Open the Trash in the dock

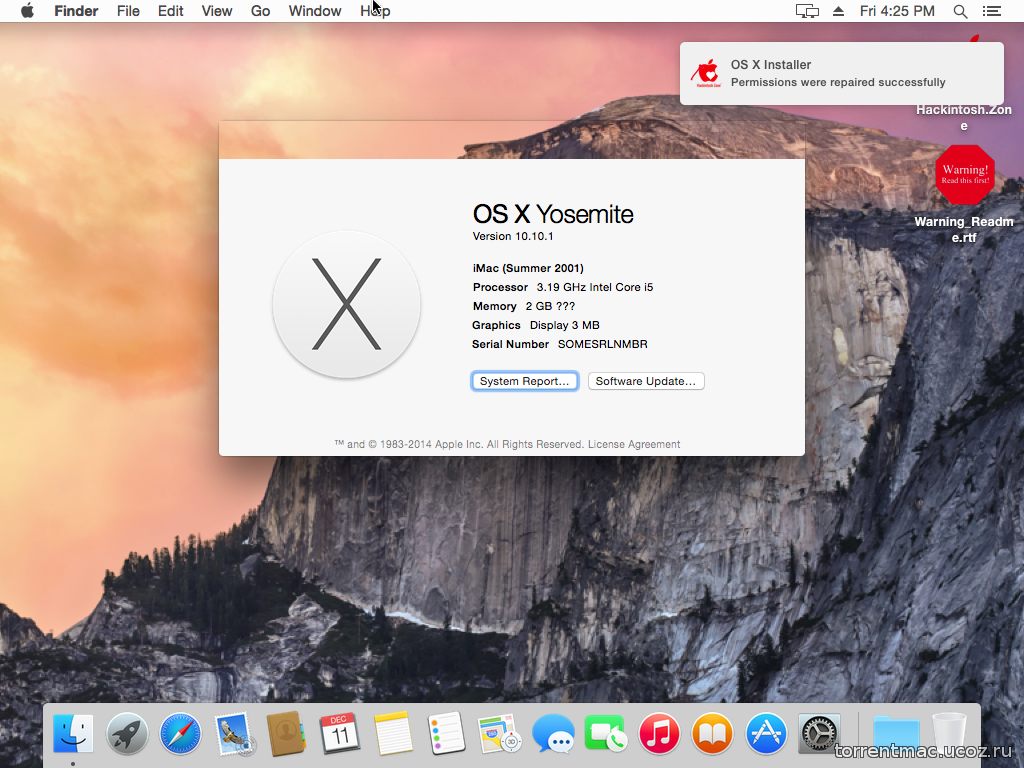coord(949,733)
